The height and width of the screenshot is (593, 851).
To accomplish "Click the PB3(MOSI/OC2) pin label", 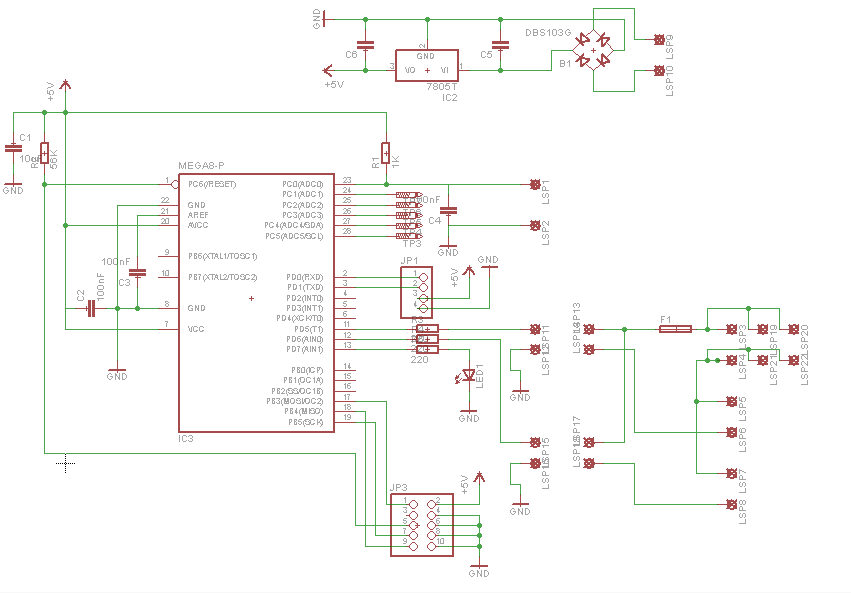I will 295,401.
